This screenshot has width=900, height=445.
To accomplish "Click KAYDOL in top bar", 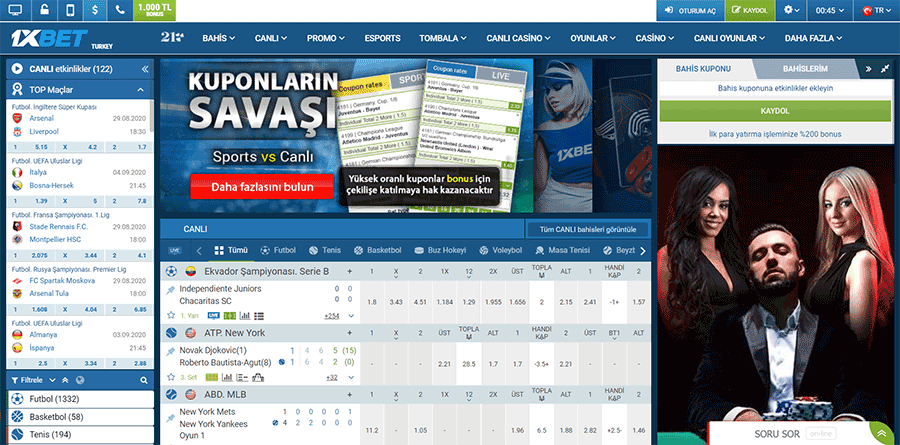I will [x=750, y=10].
